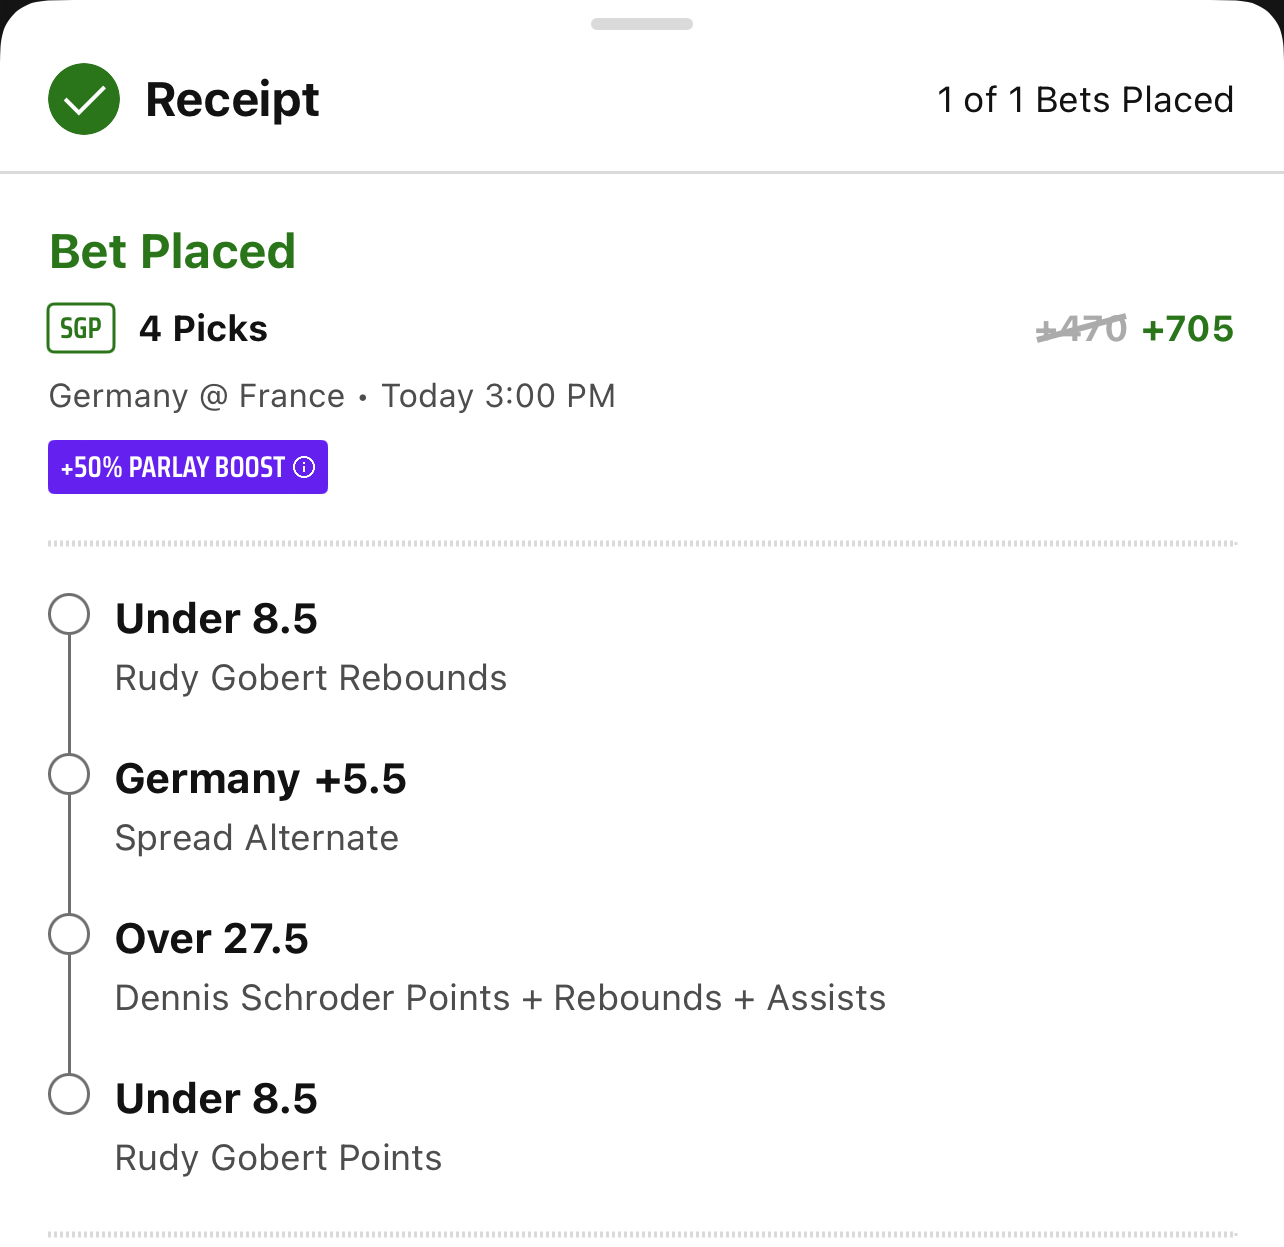Tap the info circle next to +50% PARLAY BOOST
The width and height of the screenshot is (1284, 1247).
tap(305, 466)
